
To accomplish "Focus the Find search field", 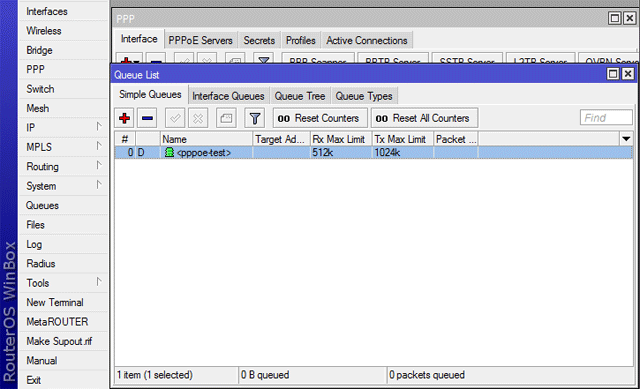I will (606, 118).
